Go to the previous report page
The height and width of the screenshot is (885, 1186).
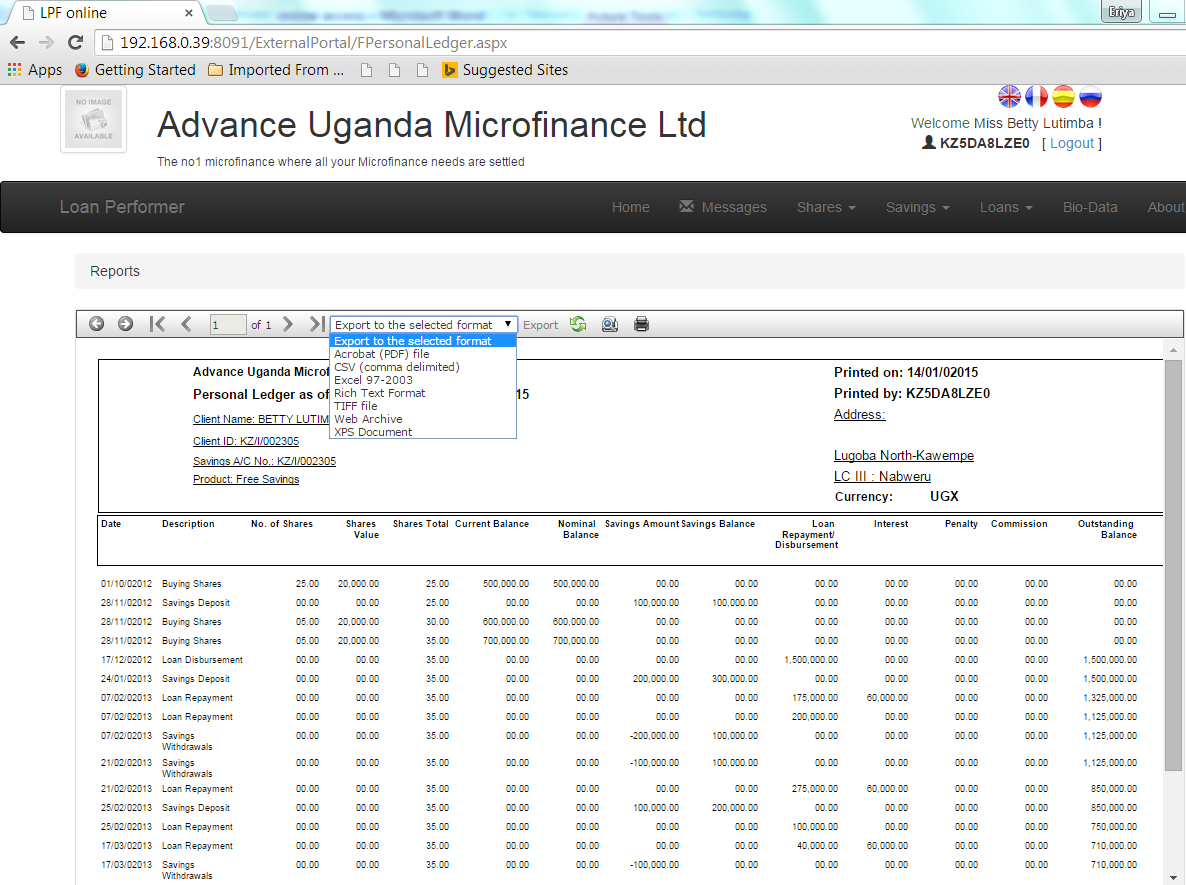pos(186,324)
